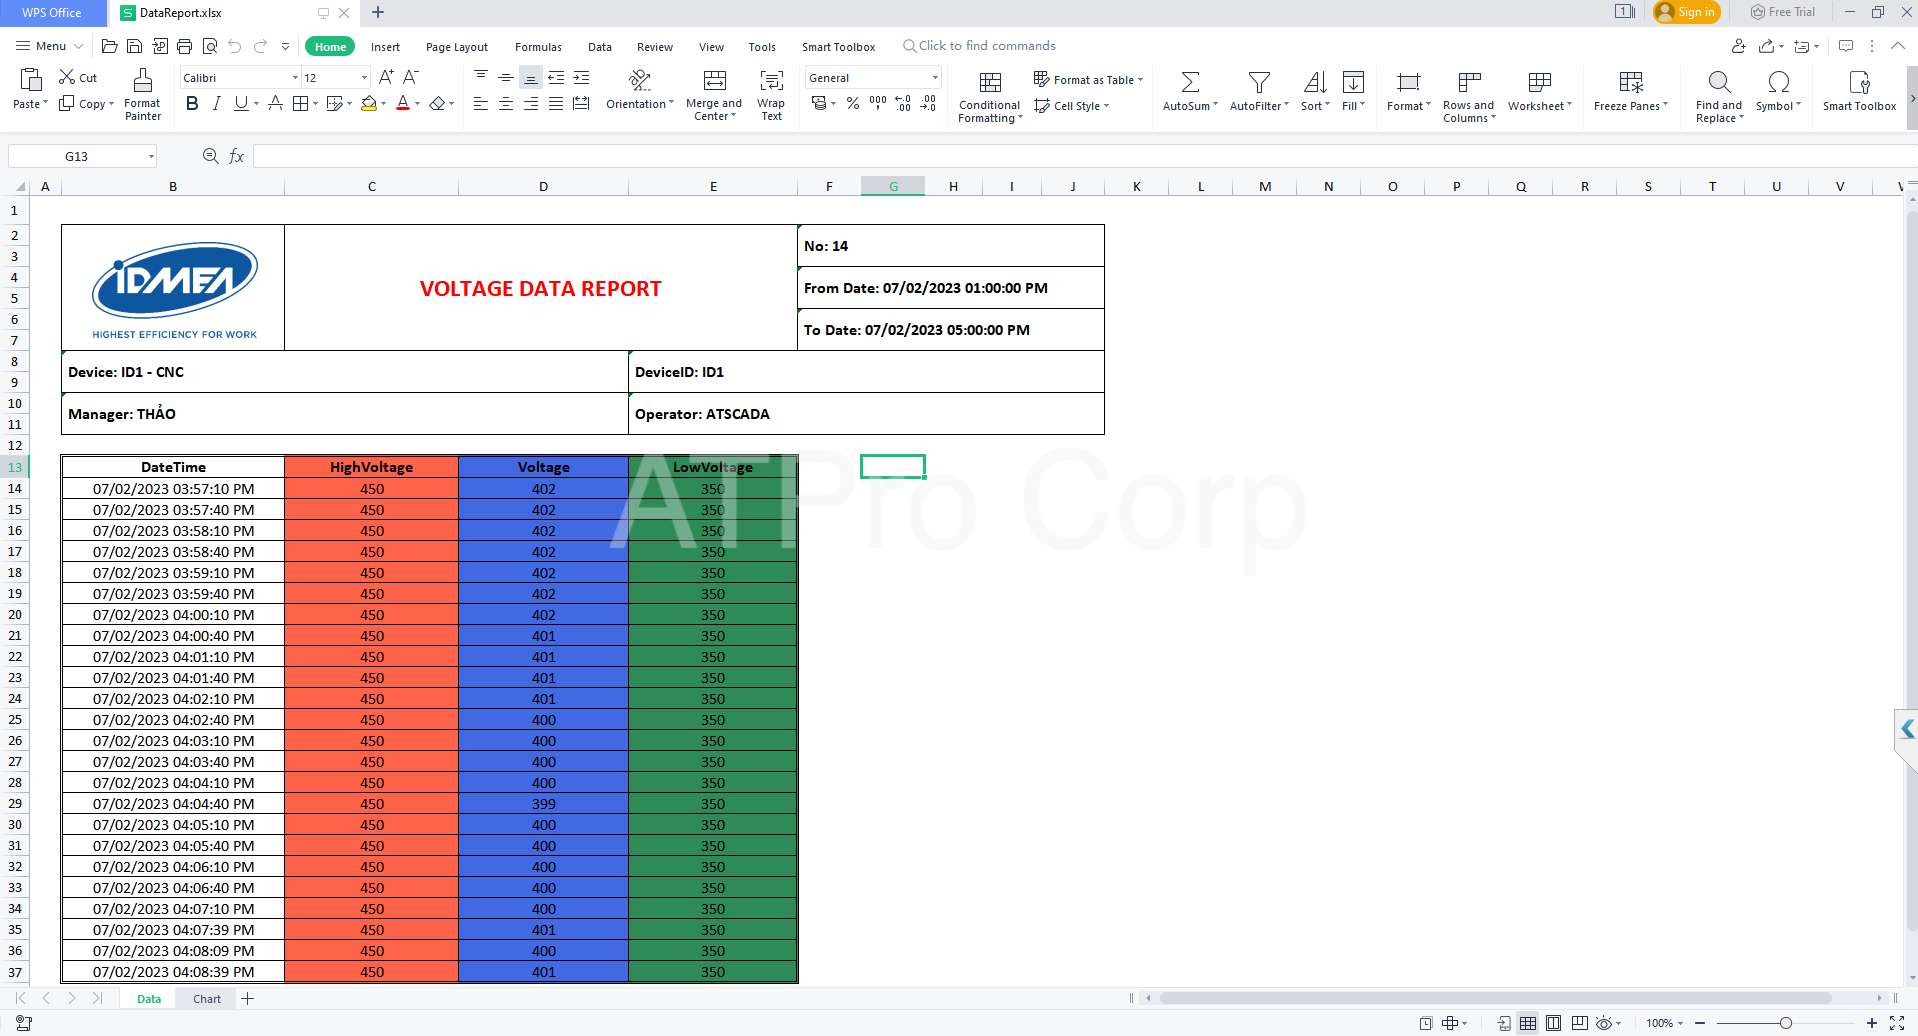Click the Symbol omega icon

[1778, 82]
